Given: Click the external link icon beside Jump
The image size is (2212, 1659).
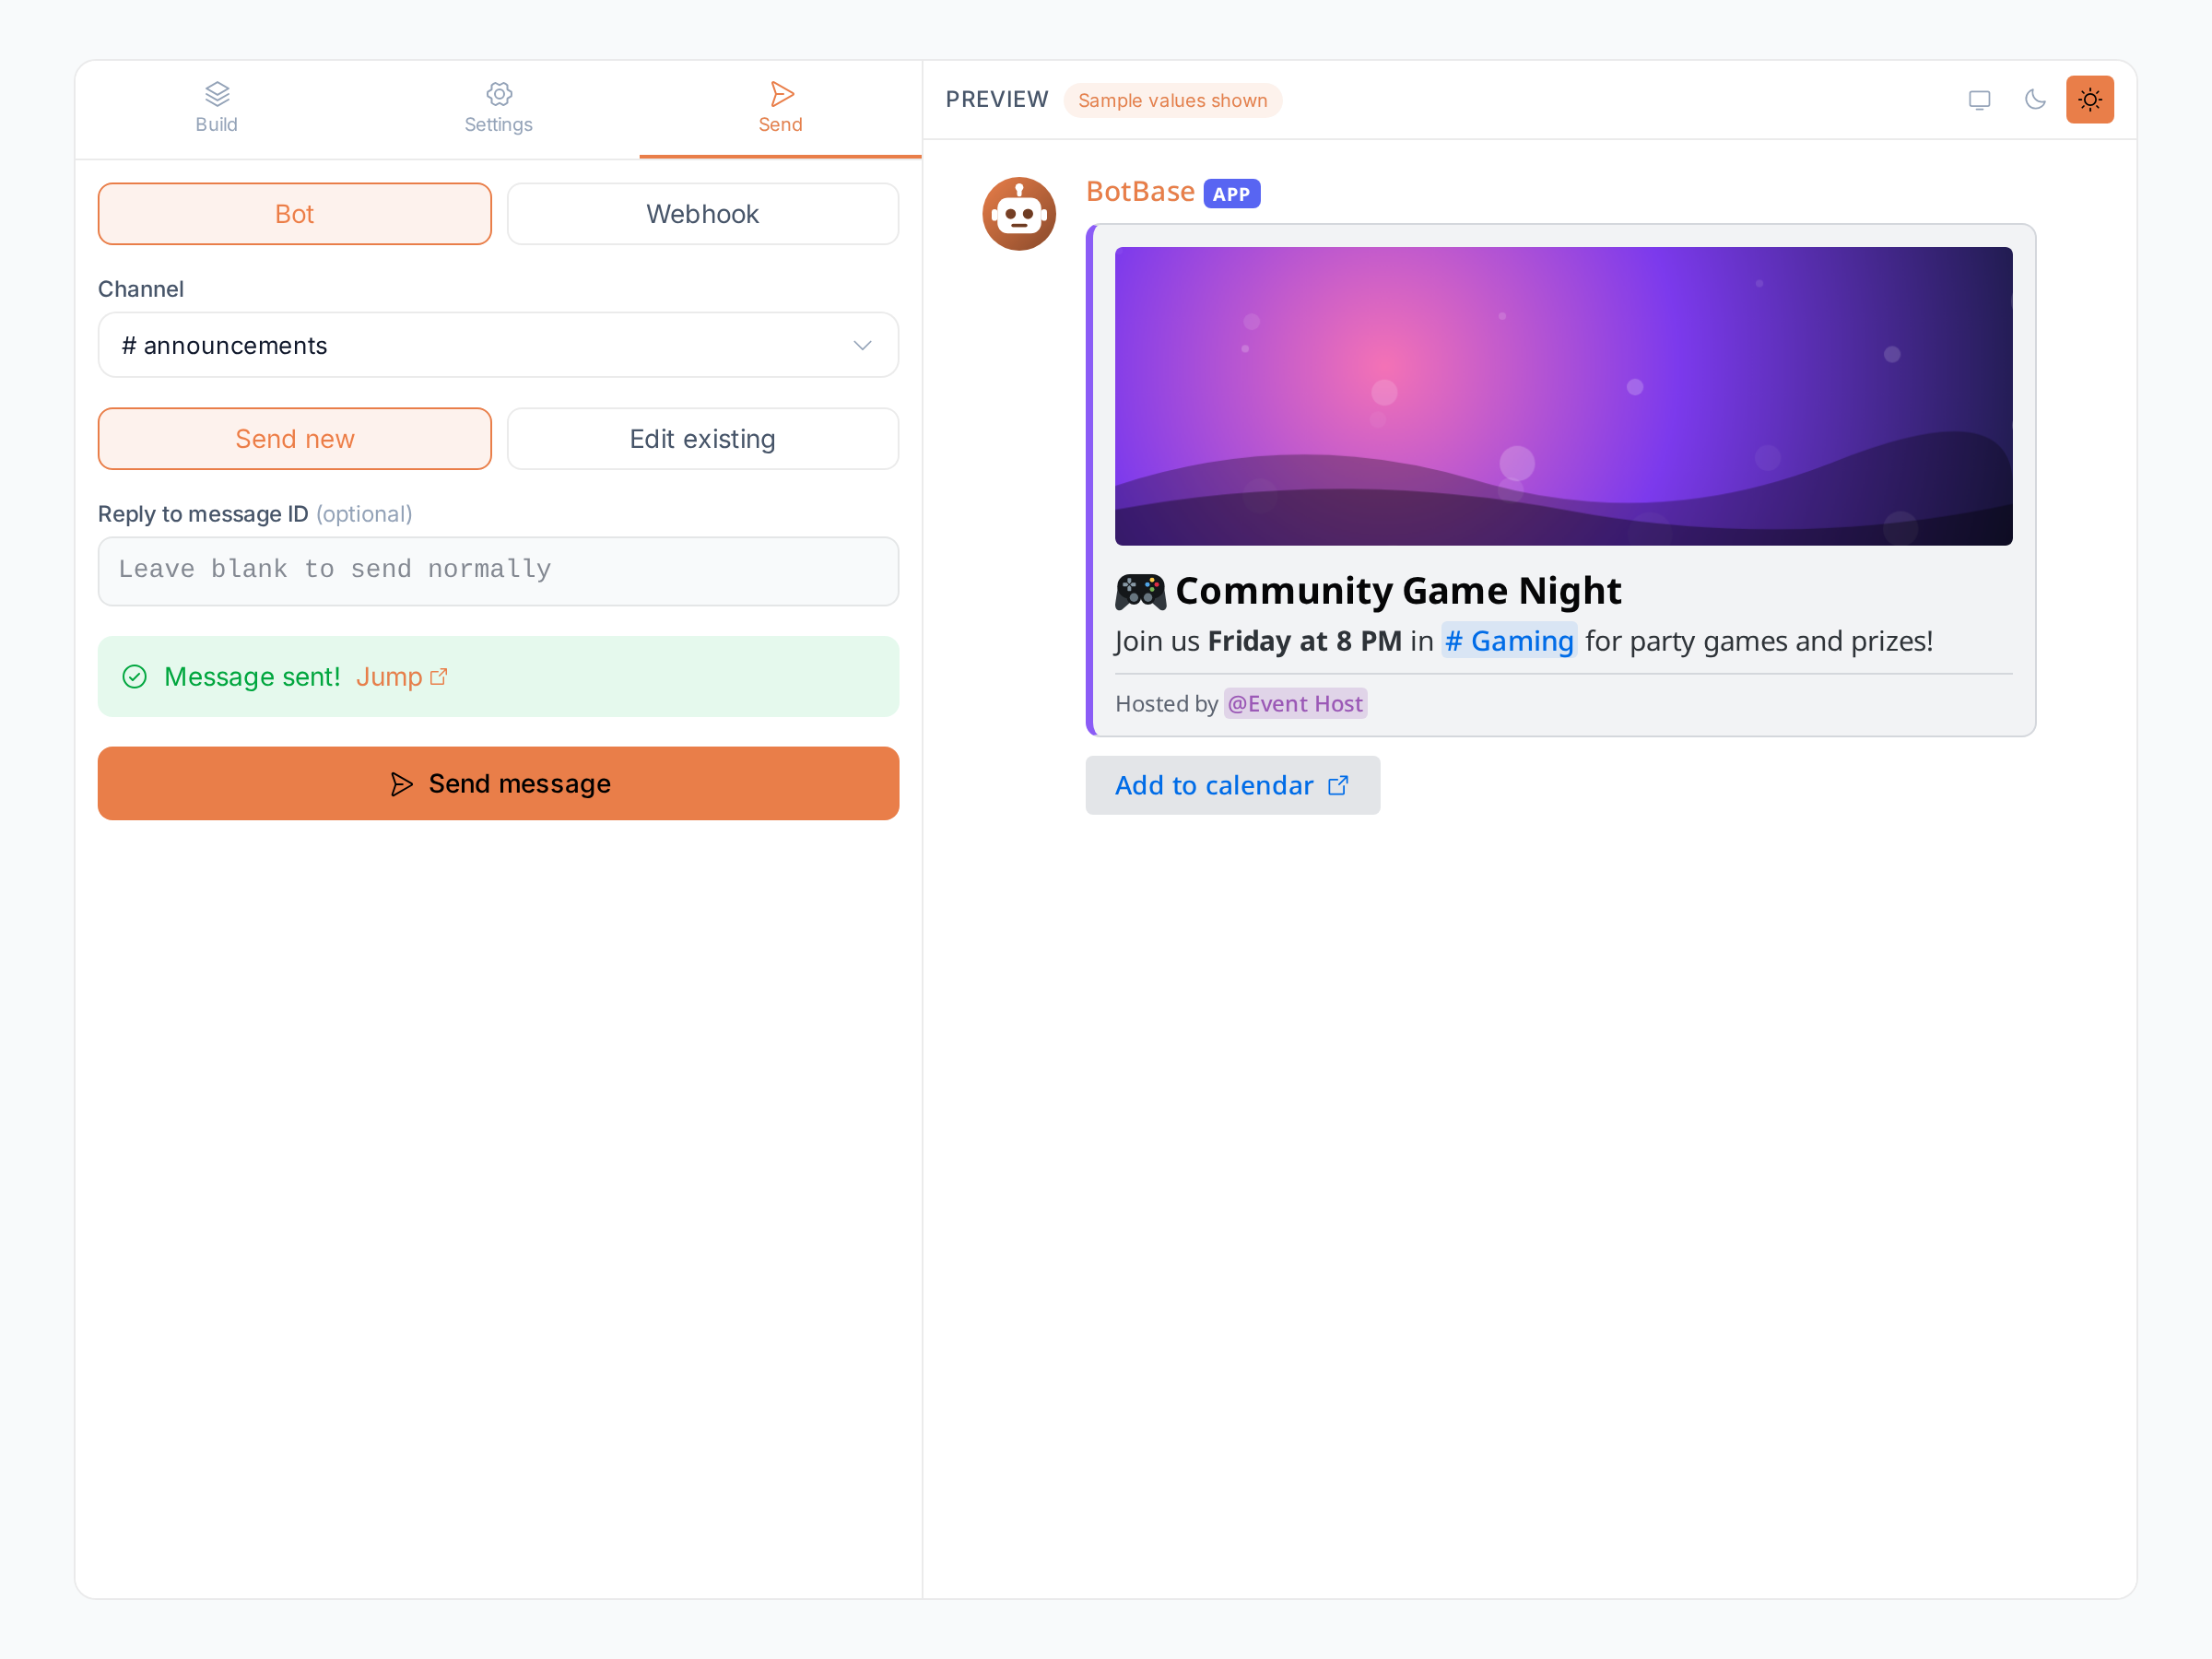Looking at the screenshot, I should [x=438, y=677].
